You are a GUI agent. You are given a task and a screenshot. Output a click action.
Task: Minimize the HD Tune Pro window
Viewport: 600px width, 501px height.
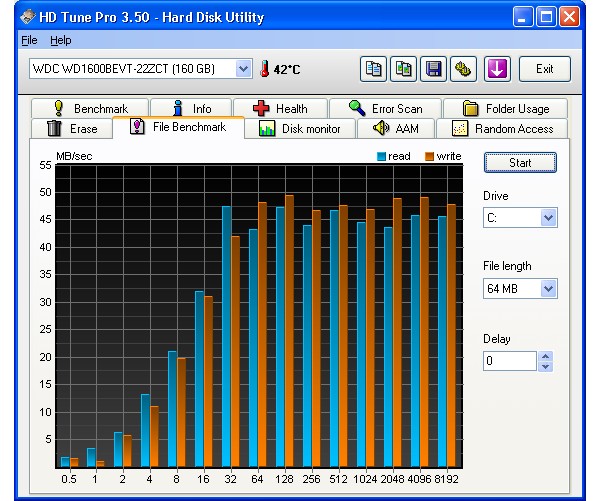[523, 17]
